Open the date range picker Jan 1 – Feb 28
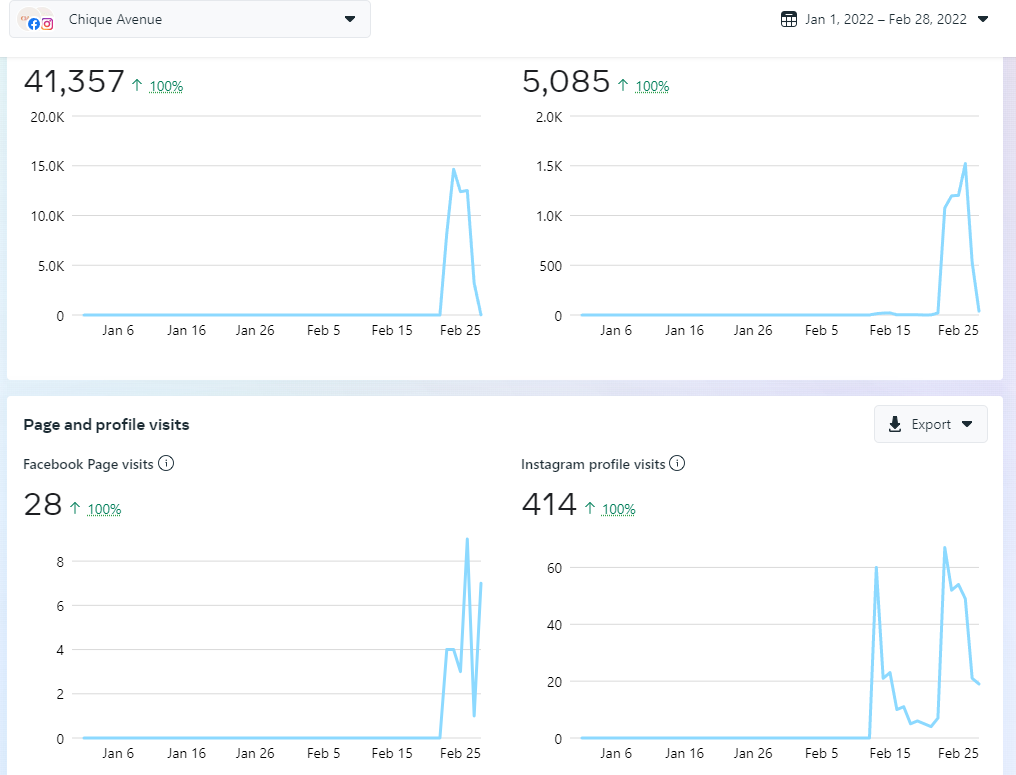 (x=885, y=19)
